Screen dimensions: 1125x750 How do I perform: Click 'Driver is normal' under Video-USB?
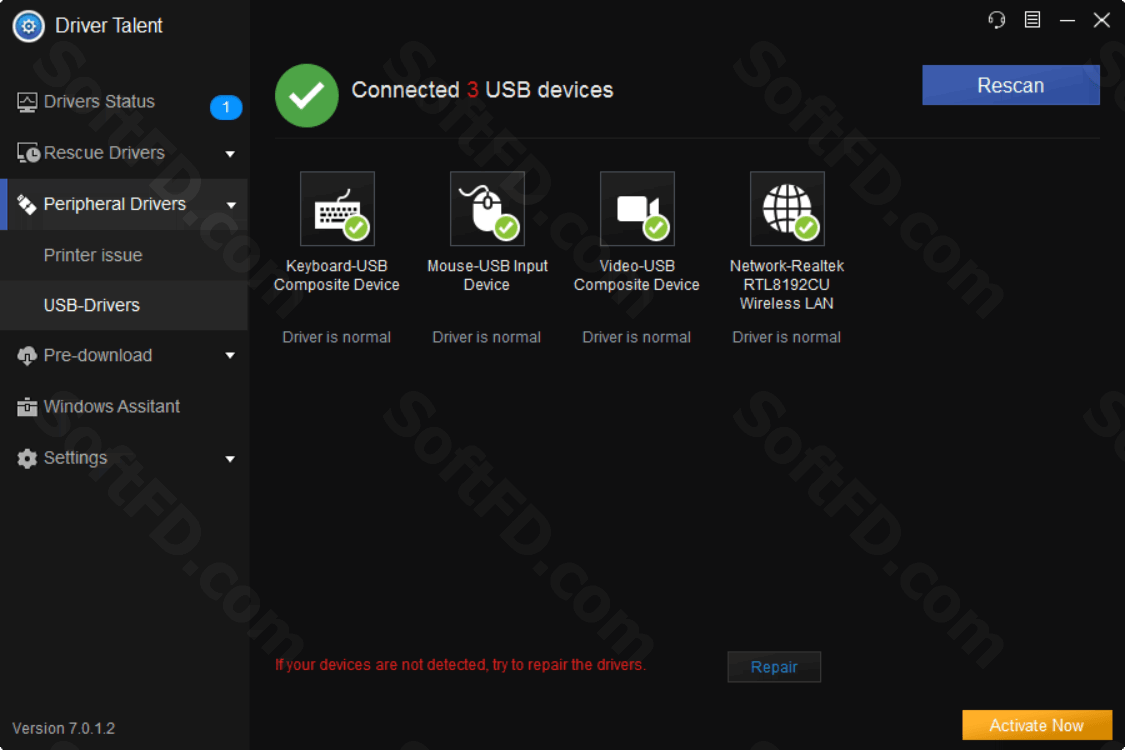(636, 337)
